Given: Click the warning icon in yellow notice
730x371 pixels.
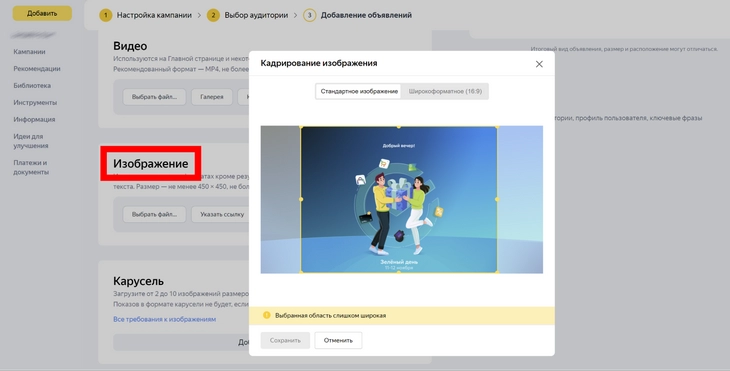Looking at the screenshot, I should click(266, 315).
